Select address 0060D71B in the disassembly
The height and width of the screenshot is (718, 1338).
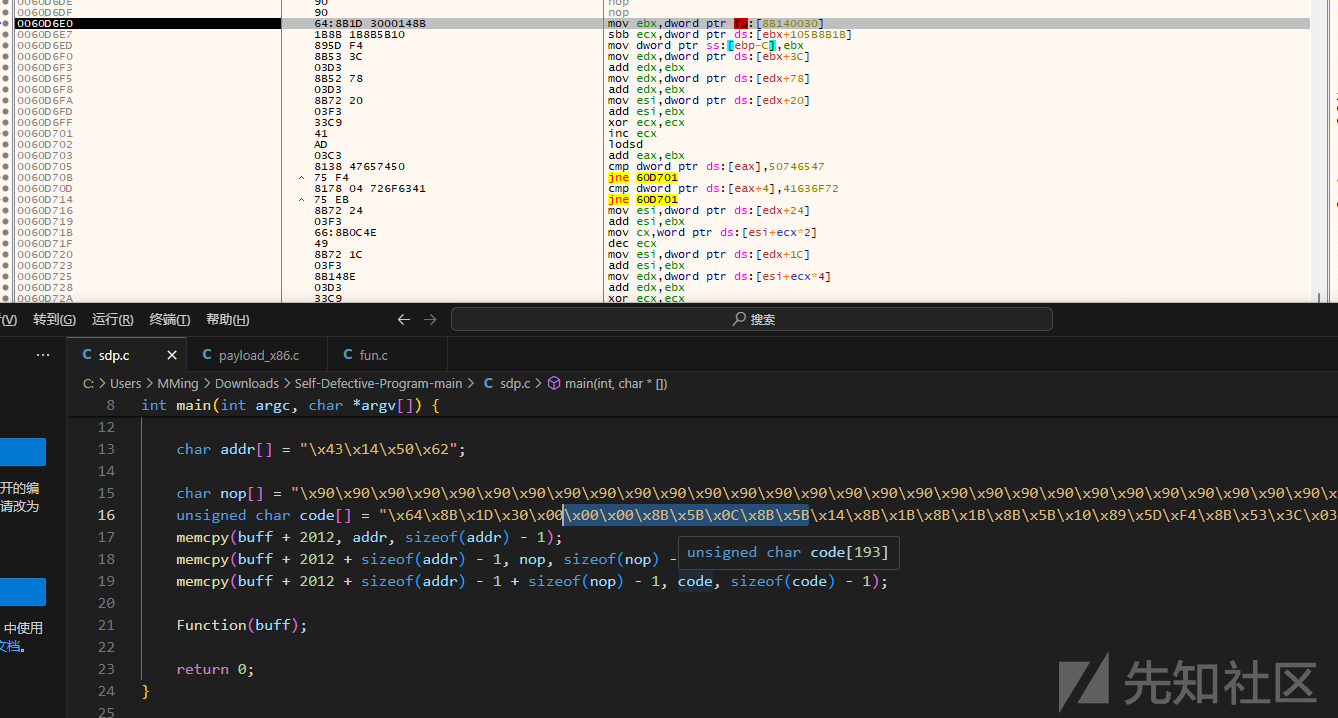click(x=44, y=232)
